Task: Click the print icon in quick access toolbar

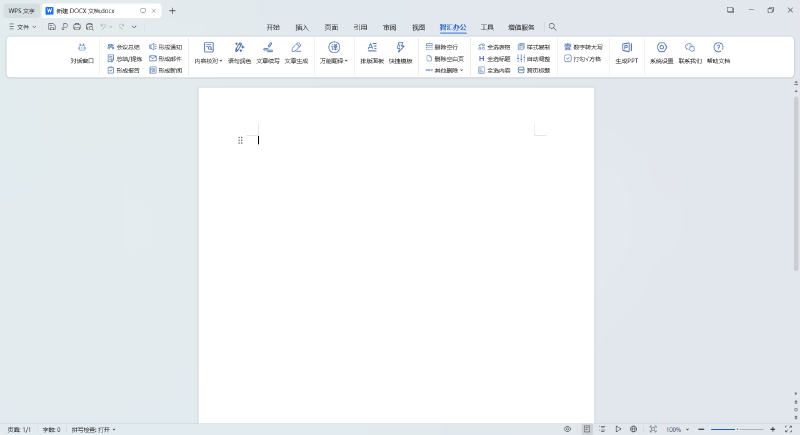Action: pyautogui.click(x=77, y=27)
